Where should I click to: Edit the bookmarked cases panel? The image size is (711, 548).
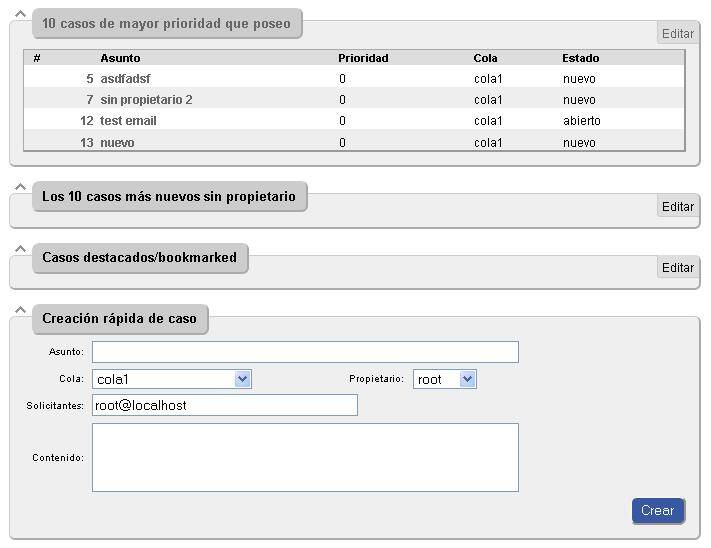(677, 267)
